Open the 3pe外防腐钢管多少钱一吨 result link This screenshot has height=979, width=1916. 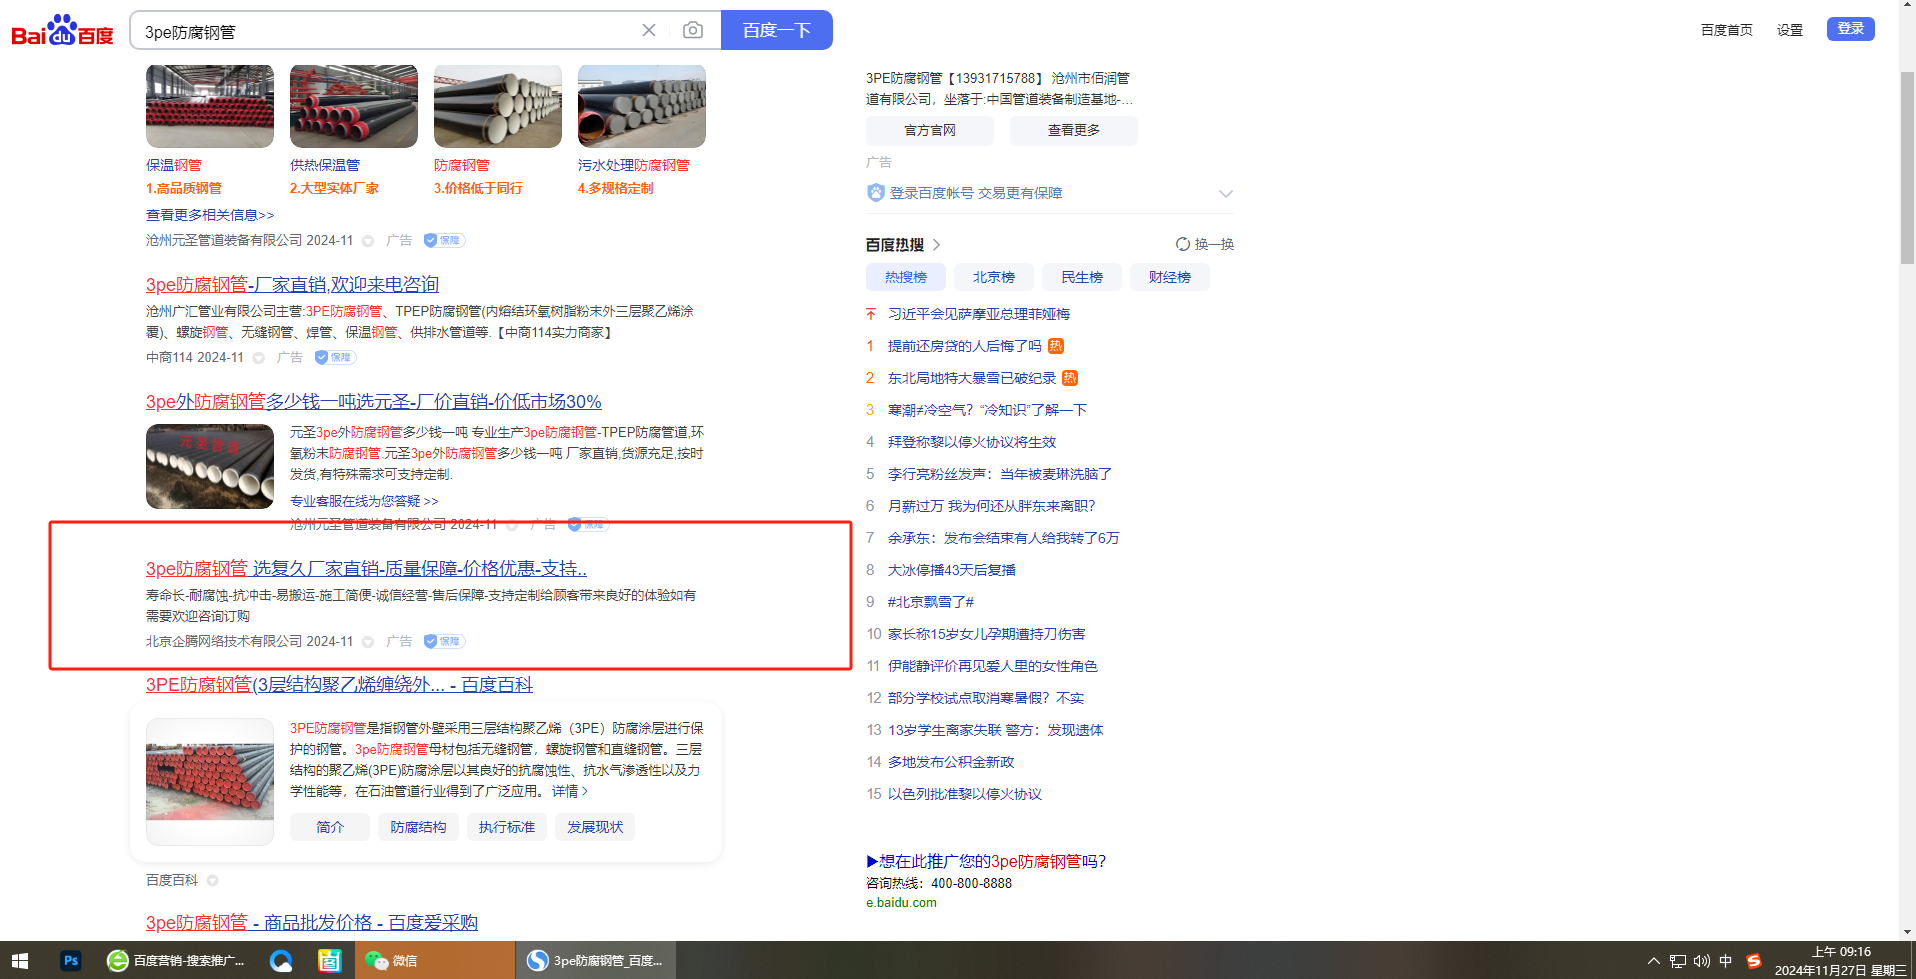pyautogui.click(x=374, y=402)
